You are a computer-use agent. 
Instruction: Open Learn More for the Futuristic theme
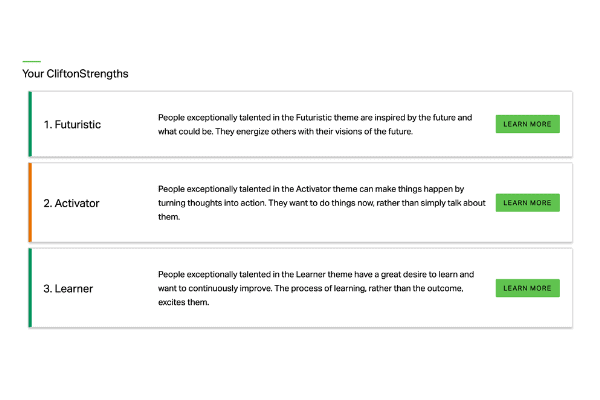point(527,124)
